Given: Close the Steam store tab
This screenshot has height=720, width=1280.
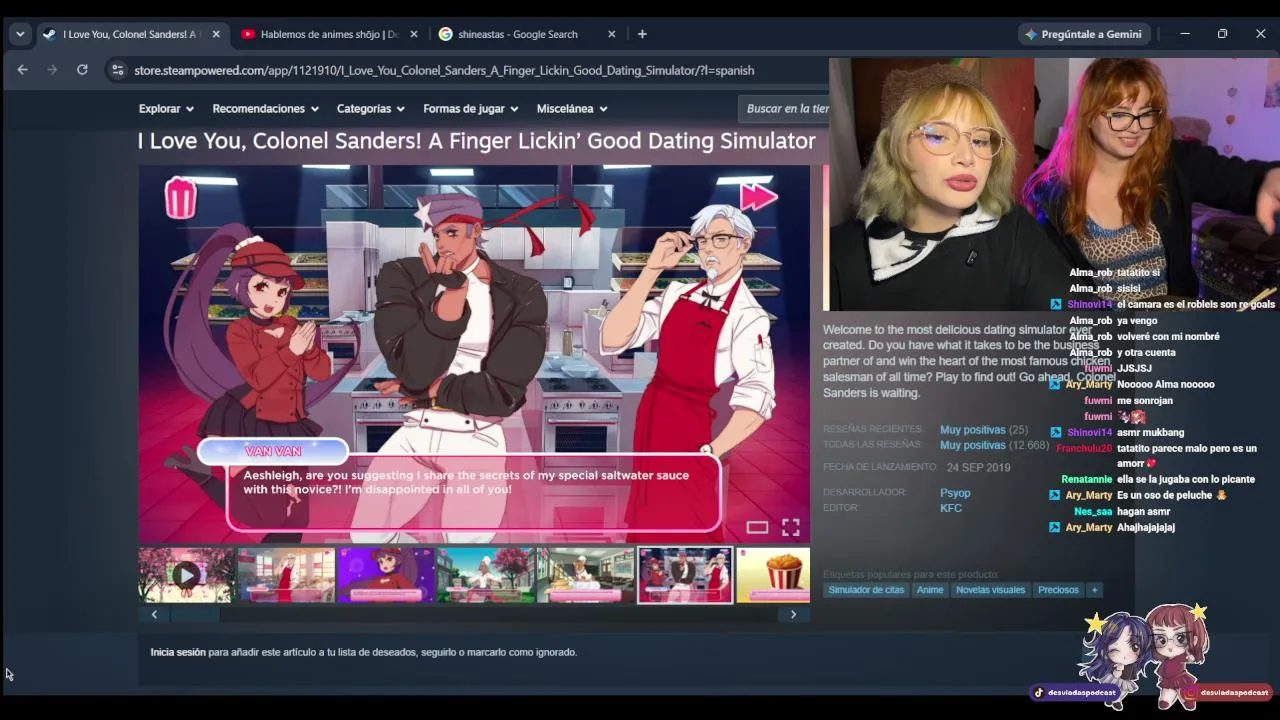Looking at the screenshot, I should [x=216, y=34].
